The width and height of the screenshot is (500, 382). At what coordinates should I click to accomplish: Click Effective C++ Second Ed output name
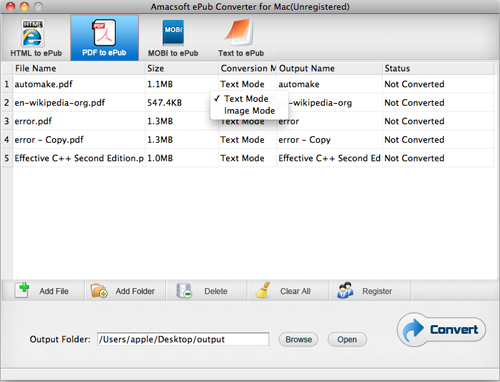(x=329, y=158)
